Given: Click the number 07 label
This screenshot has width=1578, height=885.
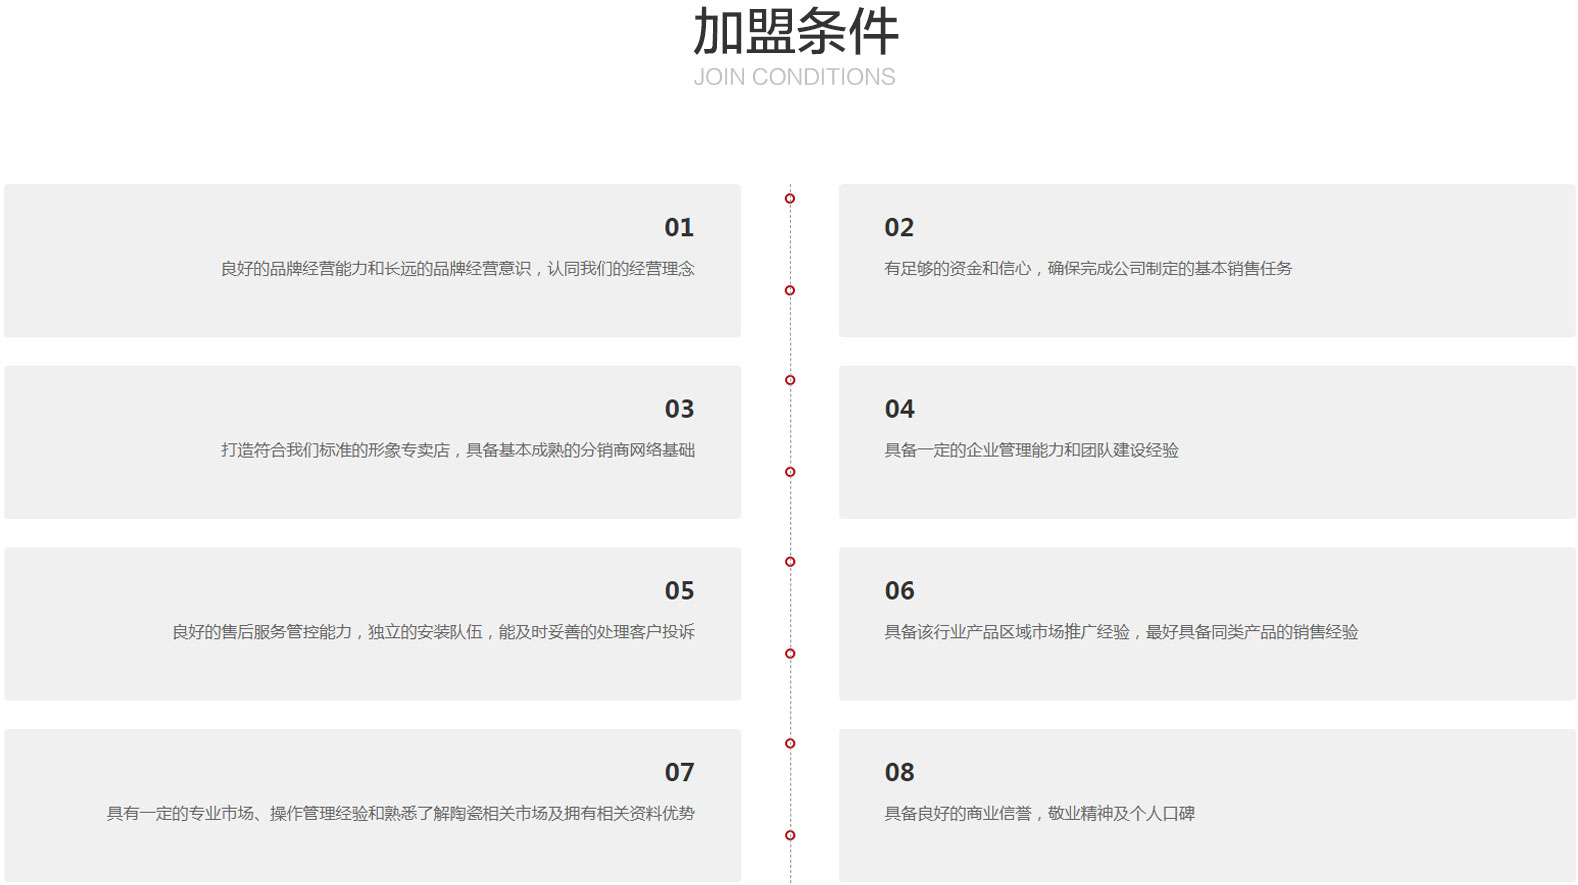Looking at the screenshot, I should 679,772.
